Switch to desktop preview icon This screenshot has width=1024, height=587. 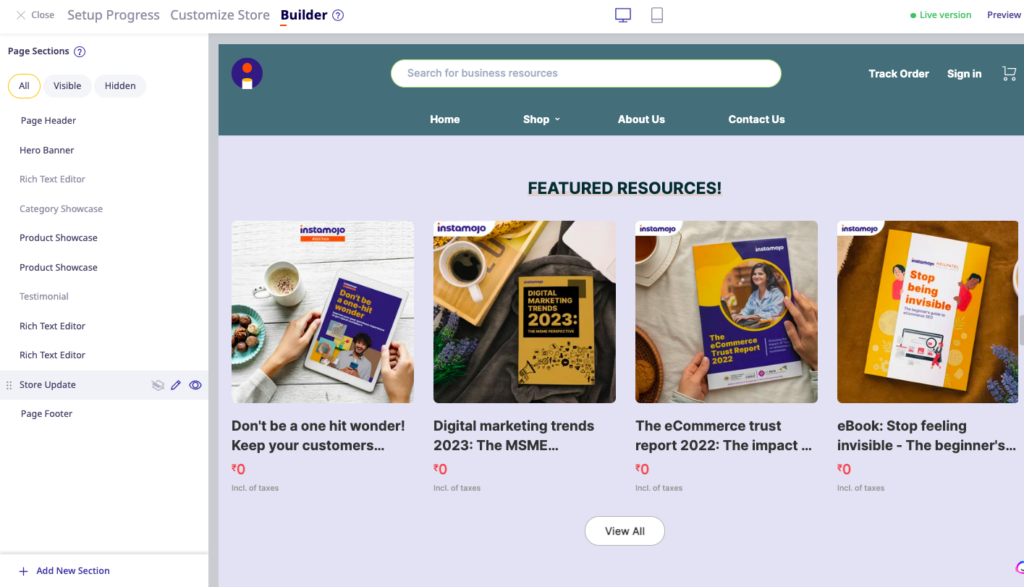click(x=623, y=15)
